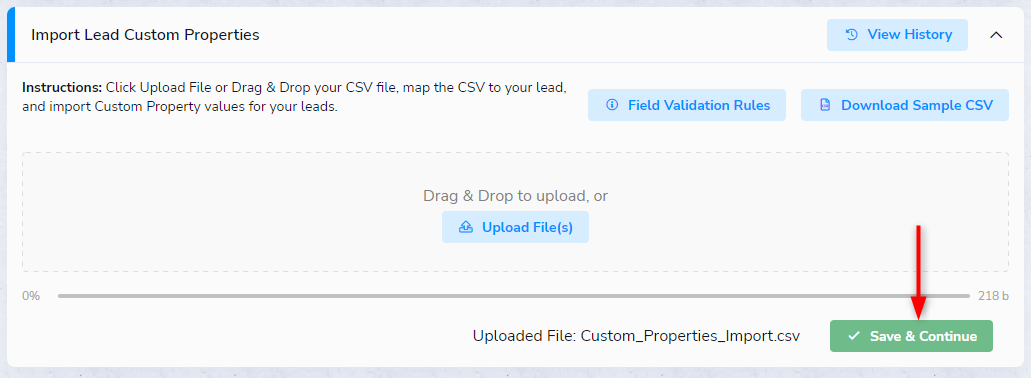
Task: Click the Upload File(s) button
Action: pos(515,227)
